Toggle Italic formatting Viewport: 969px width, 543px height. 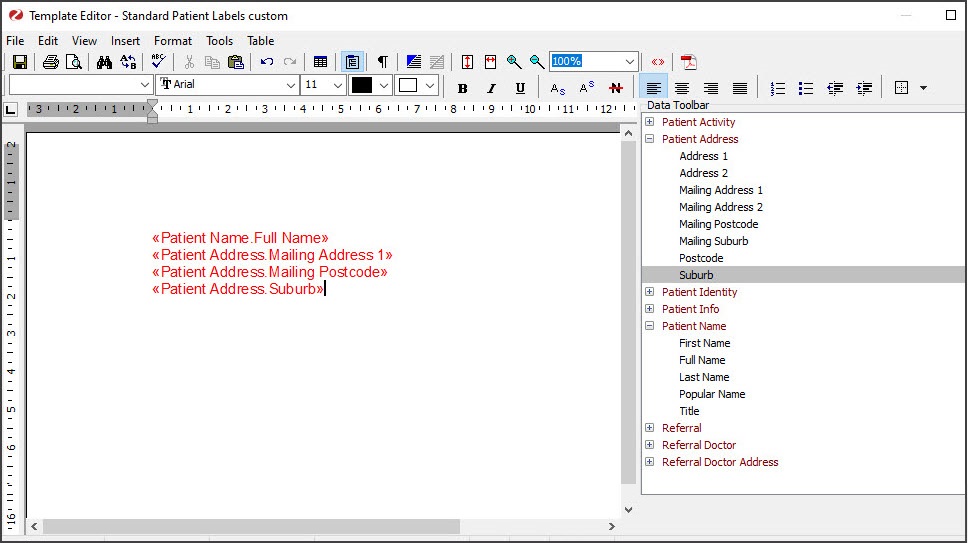coord(491,88)
